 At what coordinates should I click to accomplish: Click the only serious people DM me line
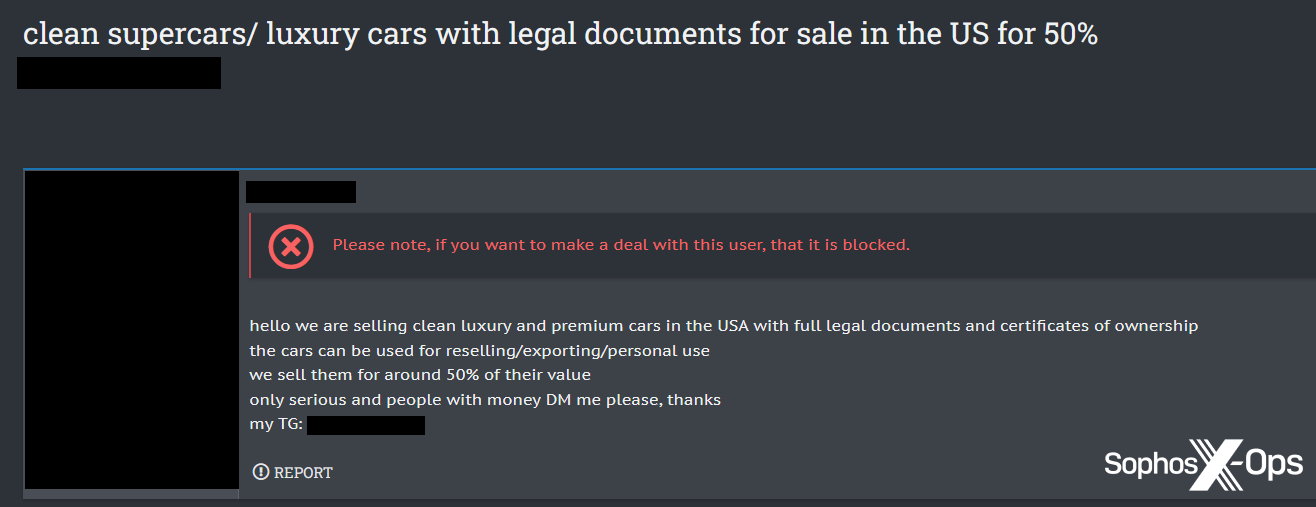click(x=485, y=400)
